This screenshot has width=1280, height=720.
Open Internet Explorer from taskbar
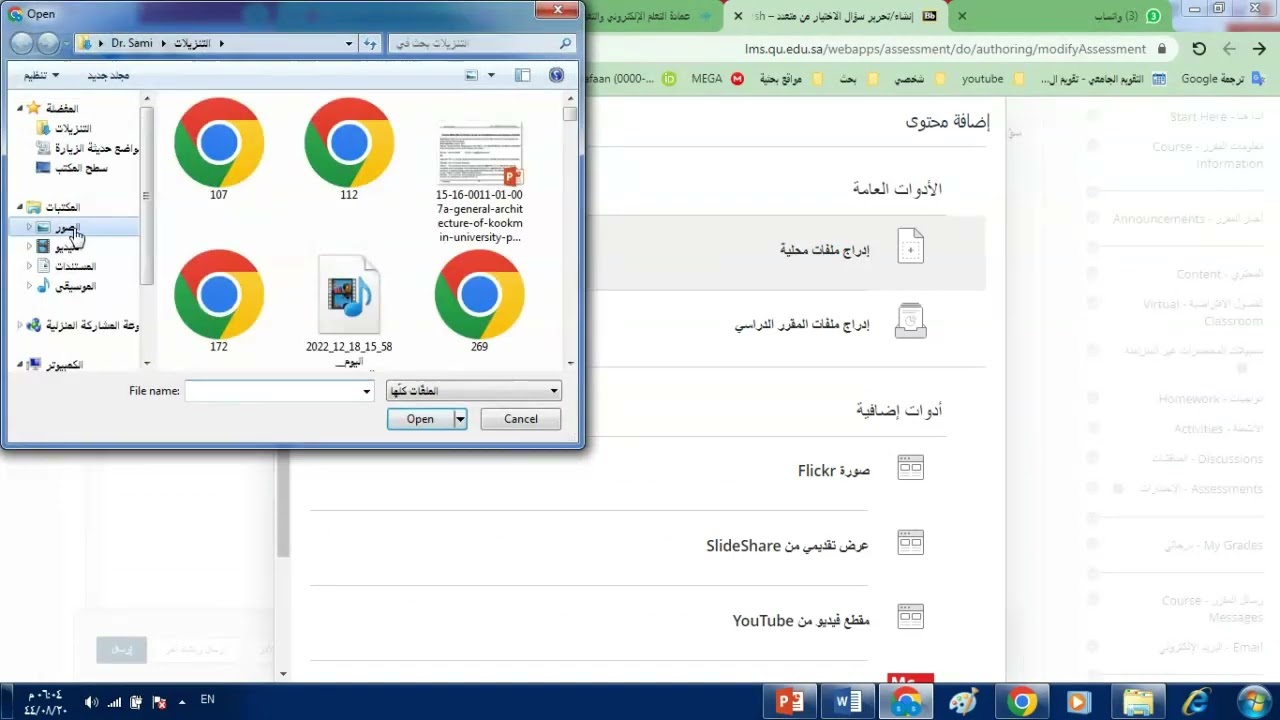click(x=1196, y=702)
